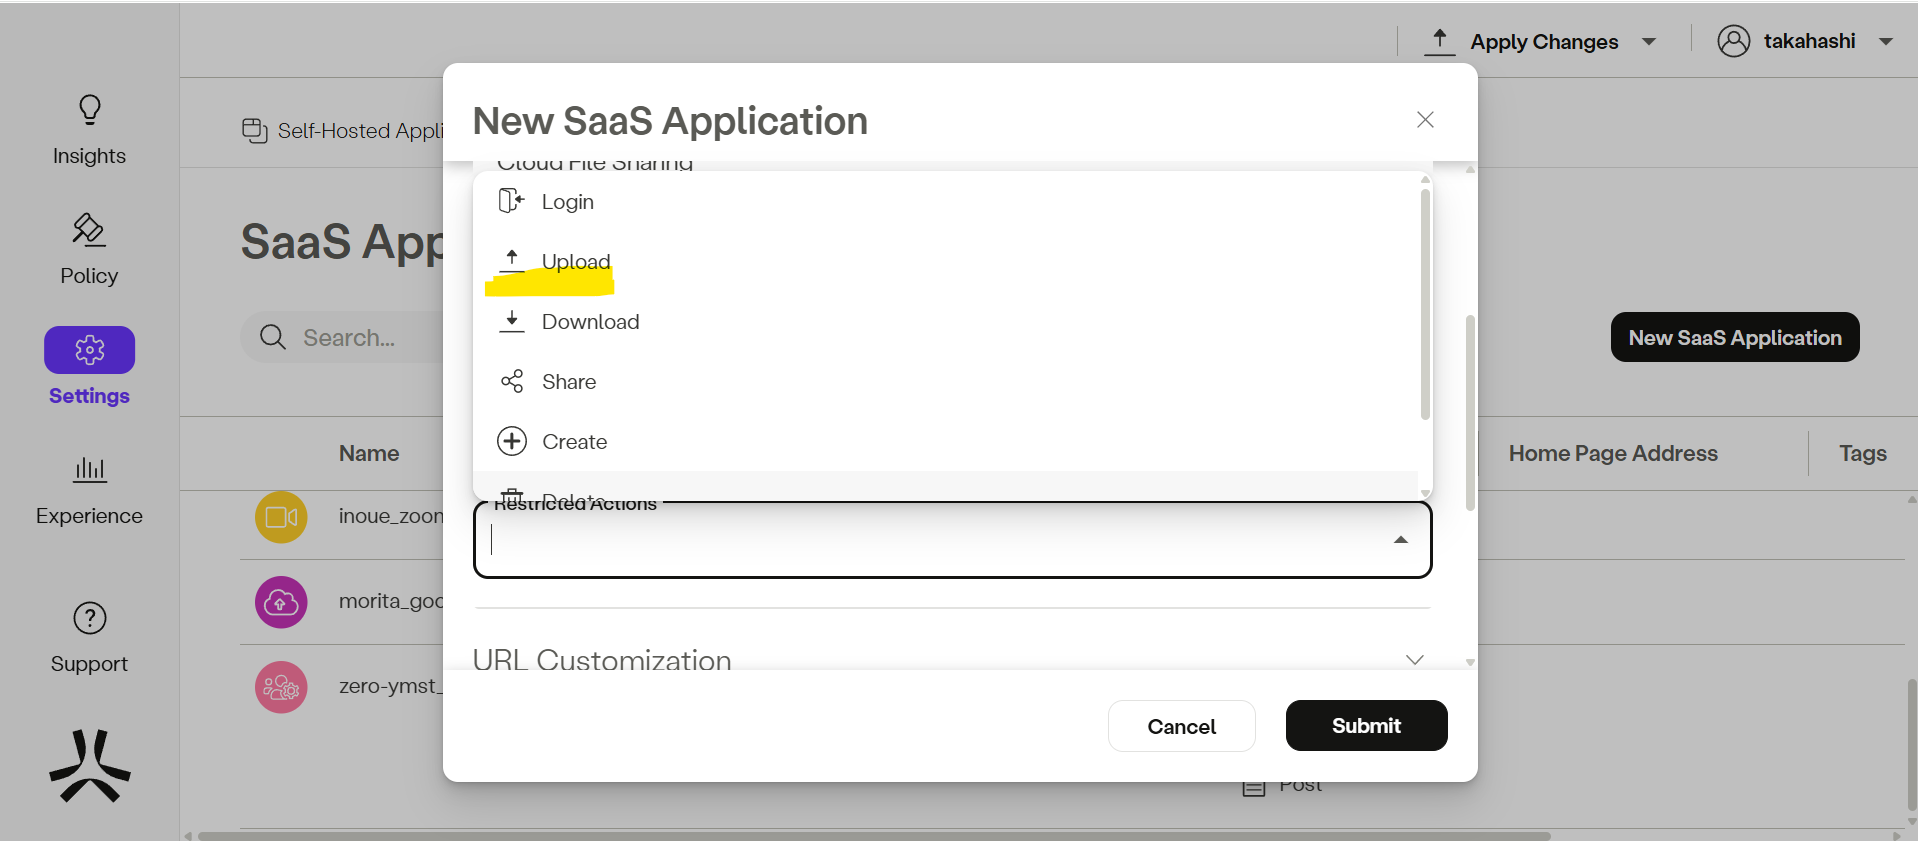Open the takahashi user account menu

pos(1805,41)
